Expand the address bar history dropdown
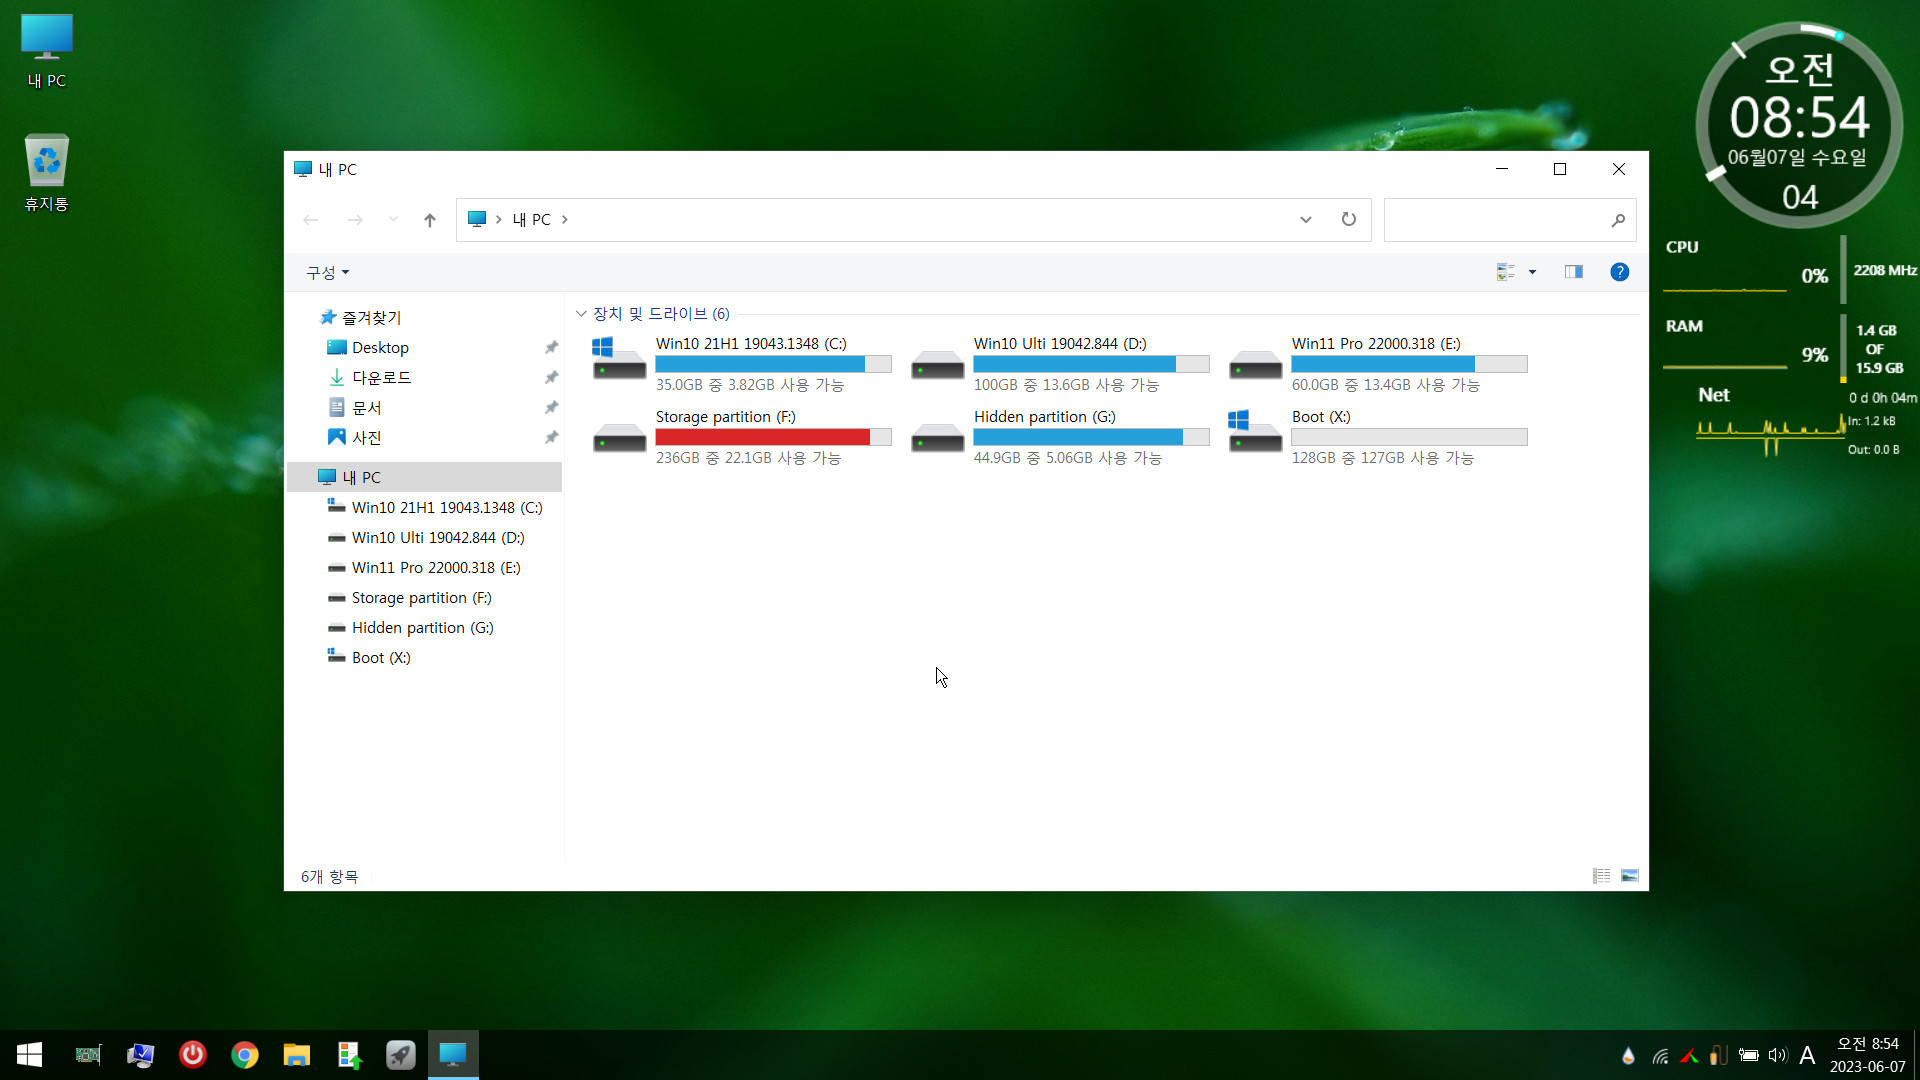 pos(1305,220)
